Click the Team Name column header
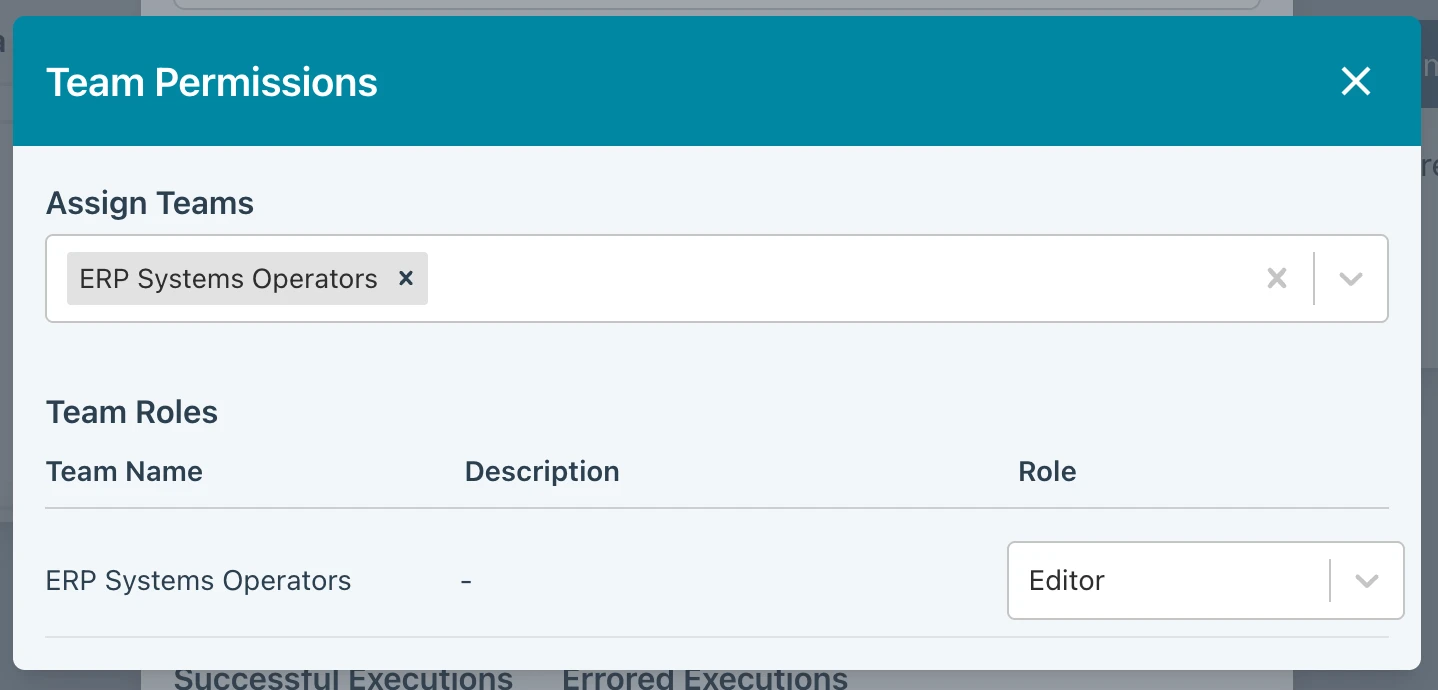This screenshot has width=1438, height=690. [x=124, y=472]
